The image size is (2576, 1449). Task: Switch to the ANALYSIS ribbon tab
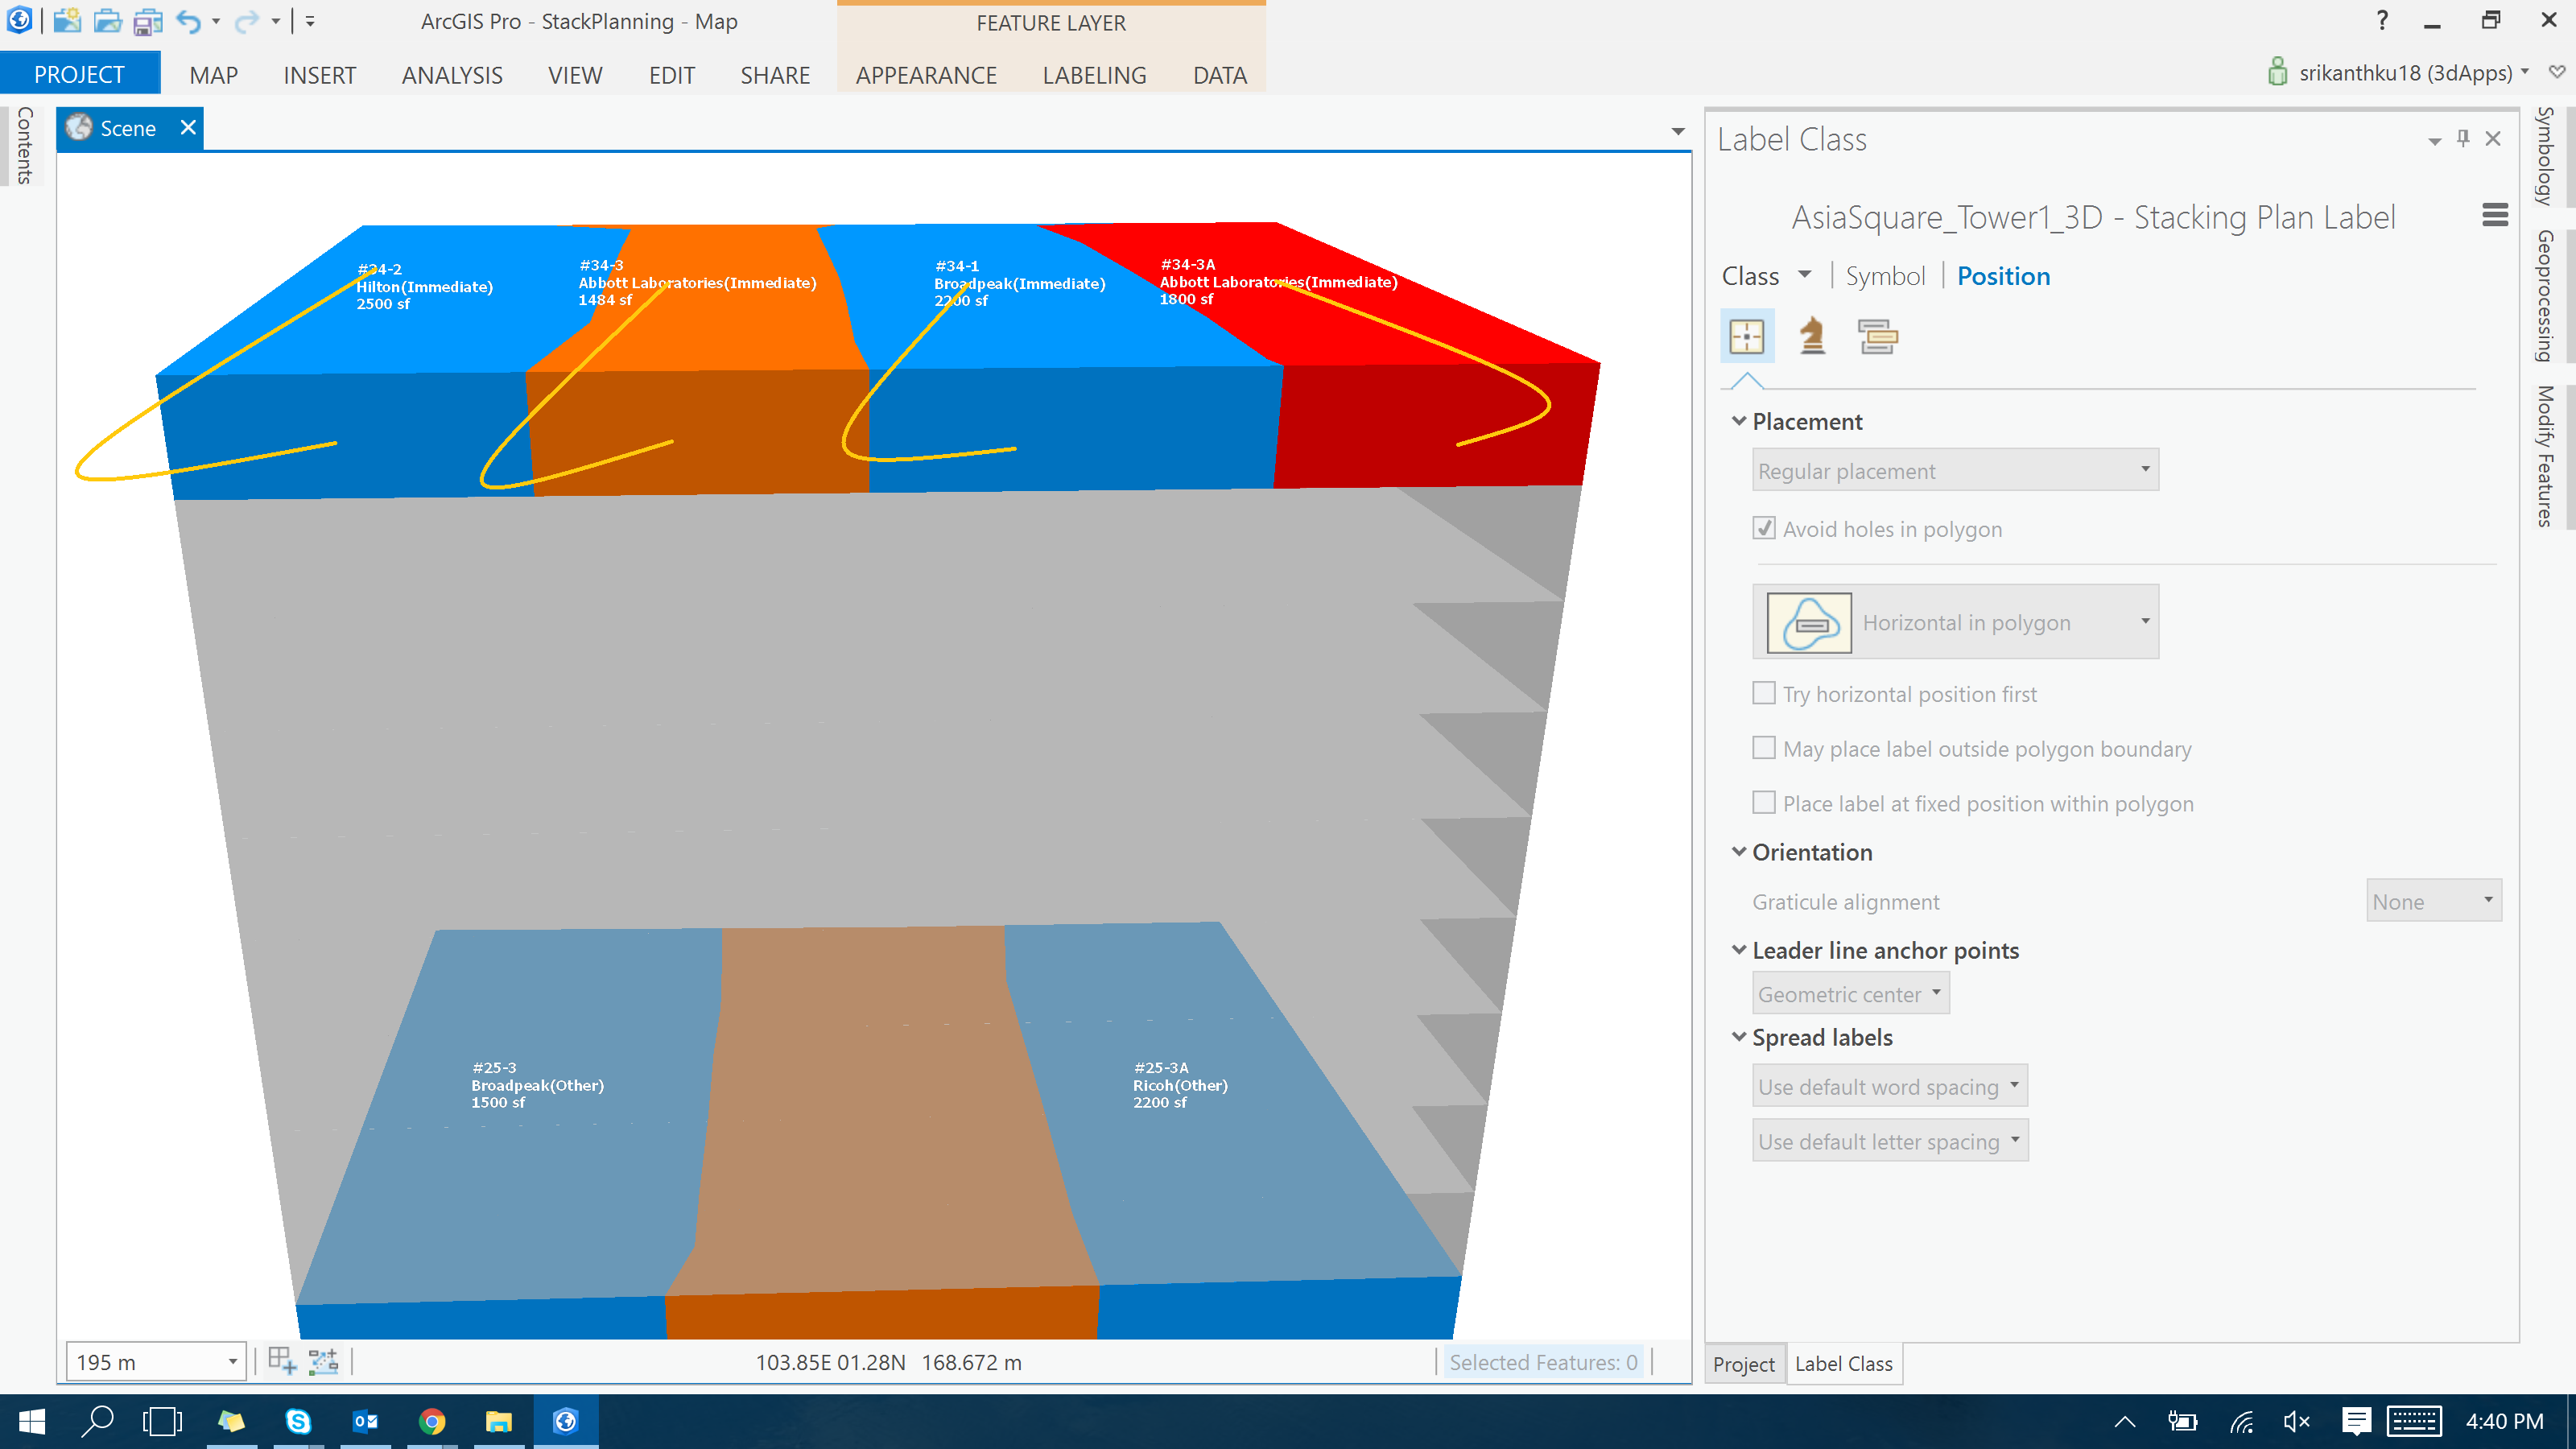tap(452, 75)
